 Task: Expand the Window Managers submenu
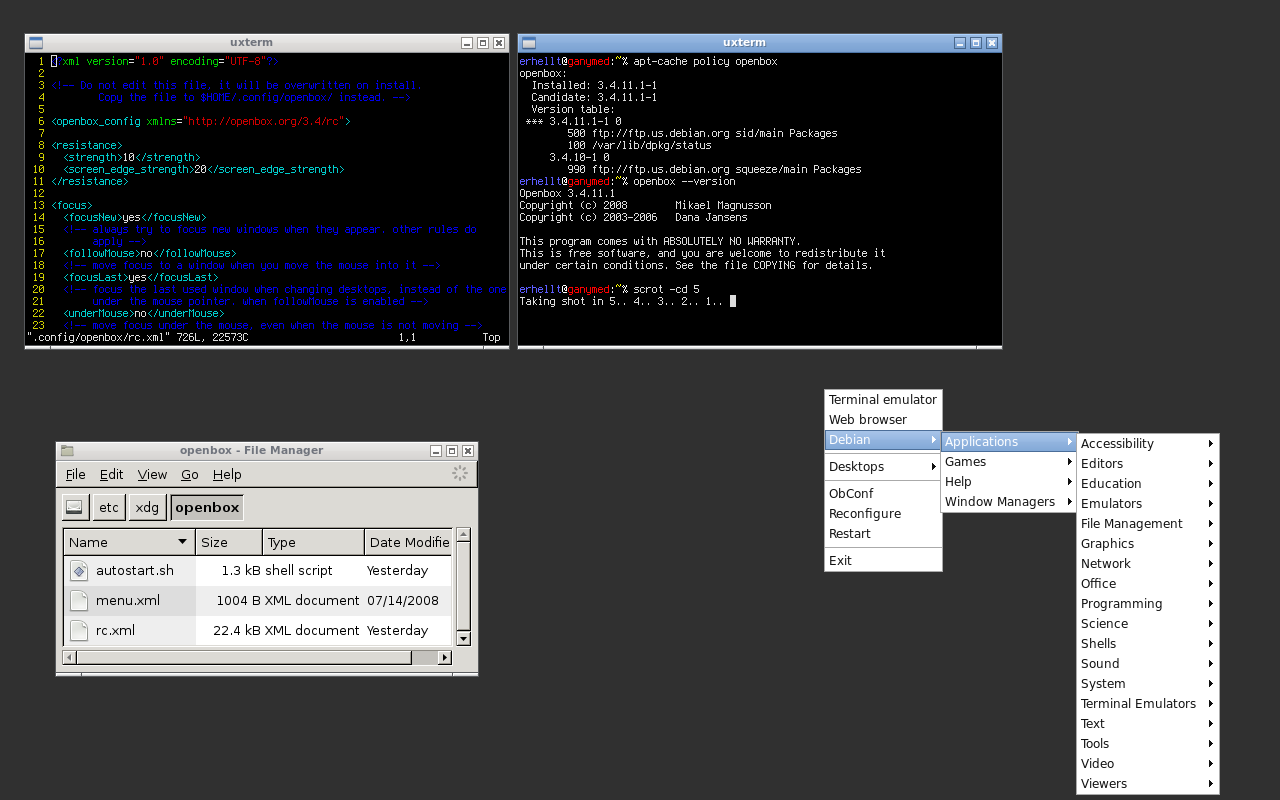(x=1000, y=501)
